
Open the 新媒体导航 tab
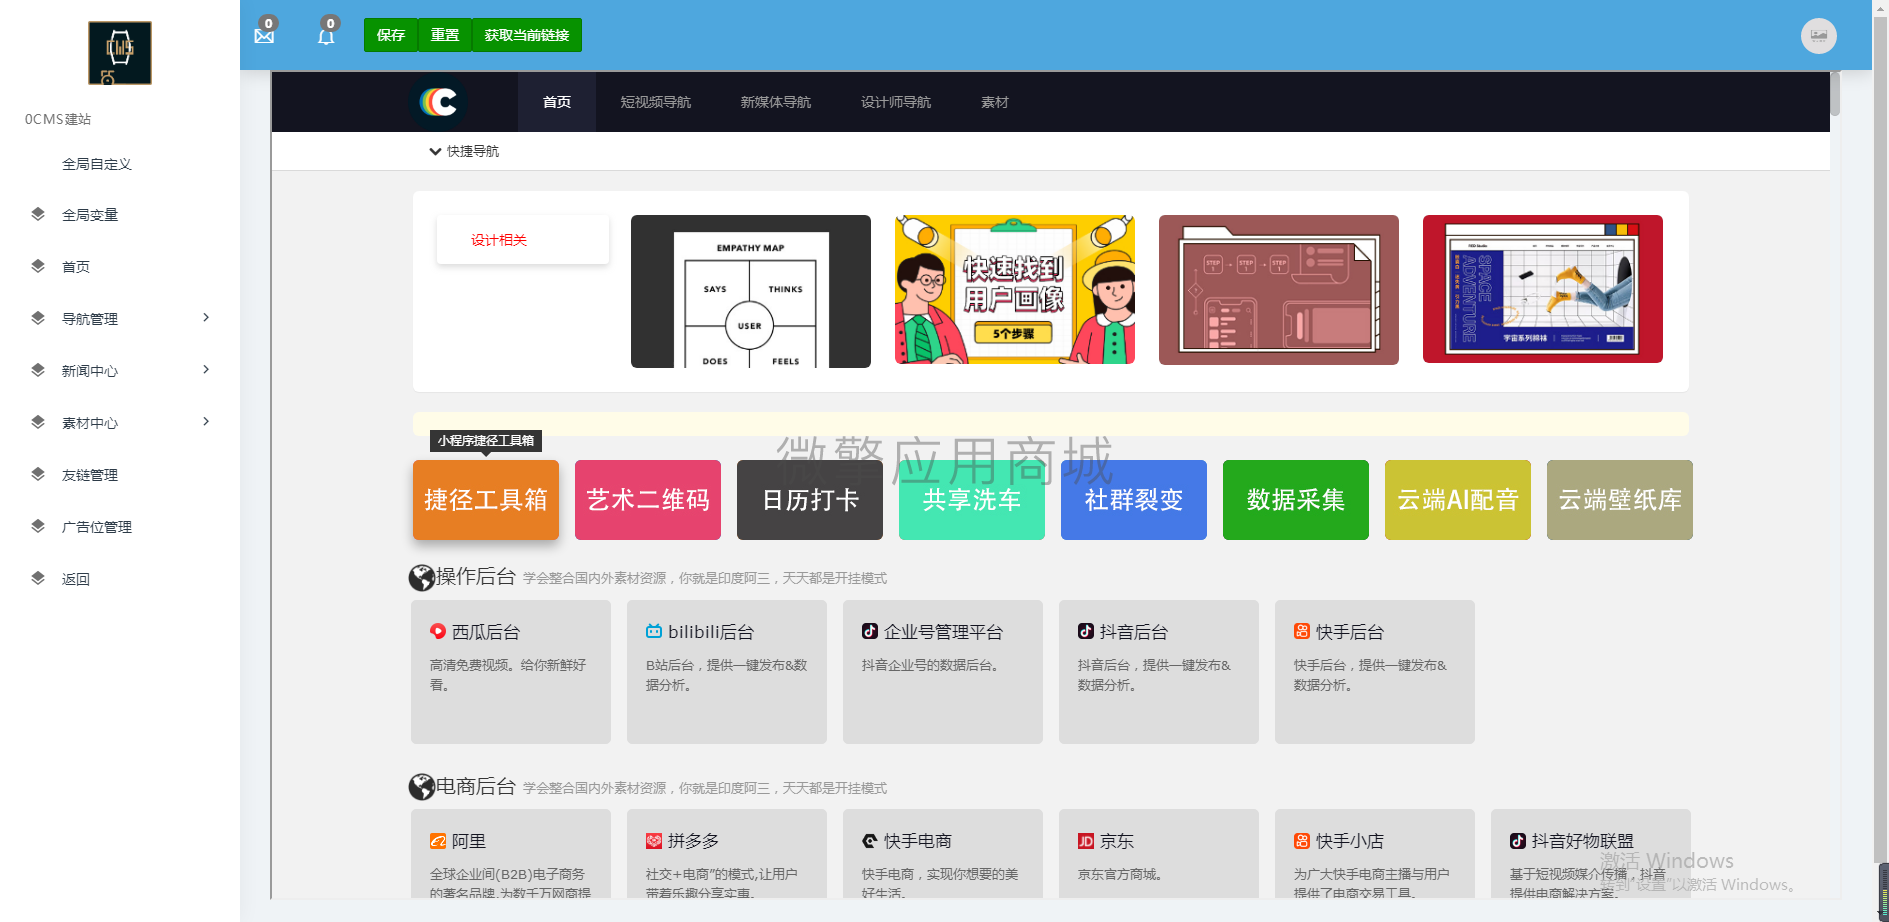tap(776, 102)
